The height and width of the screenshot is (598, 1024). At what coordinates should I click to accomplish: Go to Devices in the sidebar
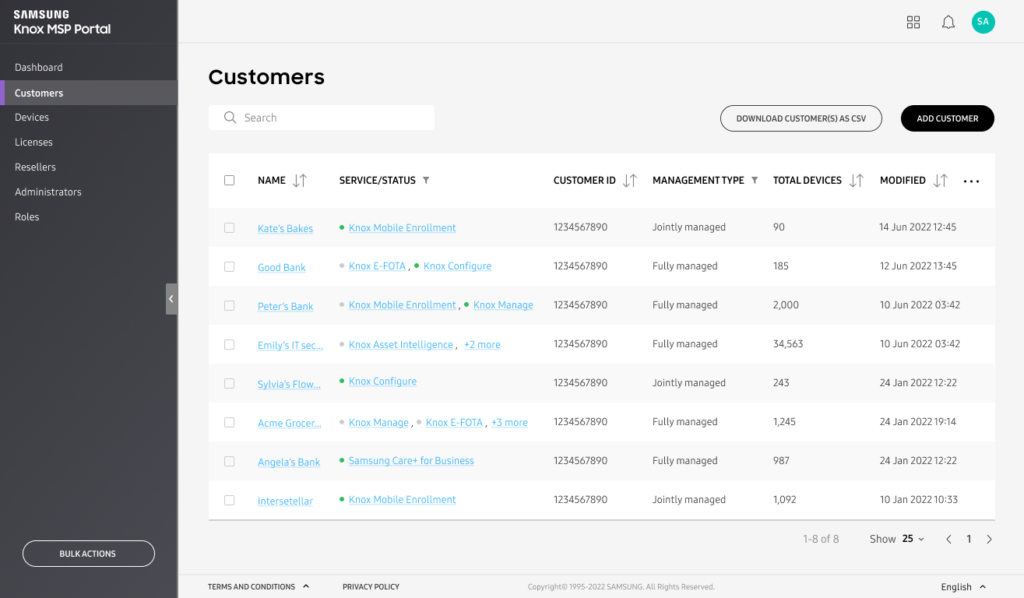coord(31,118)
